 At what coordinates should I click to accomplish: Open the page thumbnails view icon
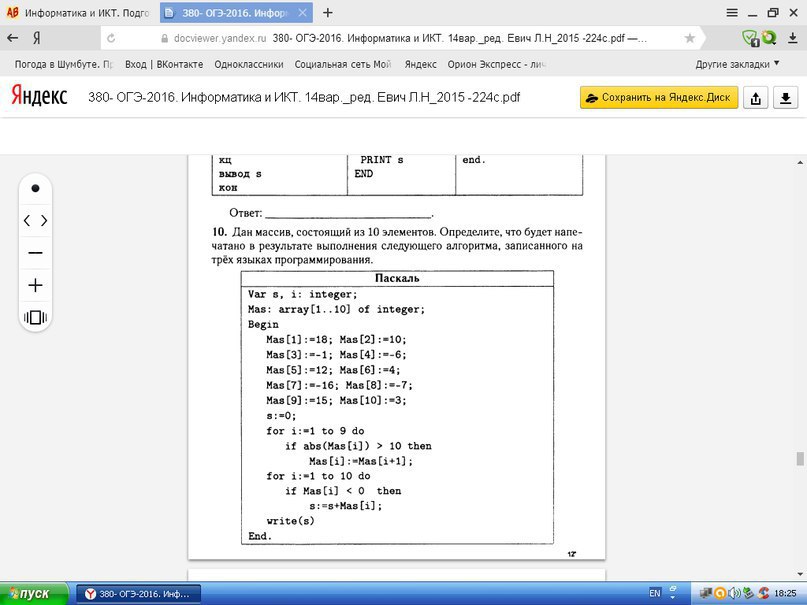pyautogui.click(x=35, y=317)
